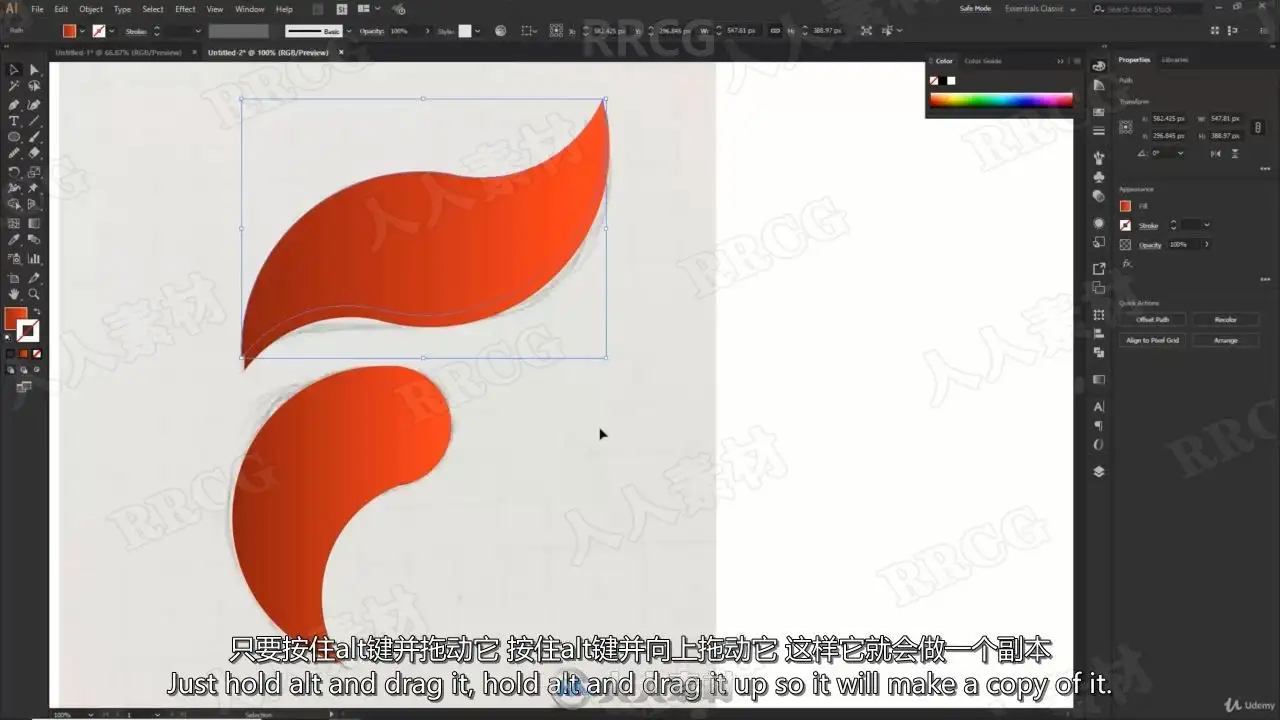Select the Magic Wand tool
Screen dimensions: 1280x720
(x=14, y=87)
